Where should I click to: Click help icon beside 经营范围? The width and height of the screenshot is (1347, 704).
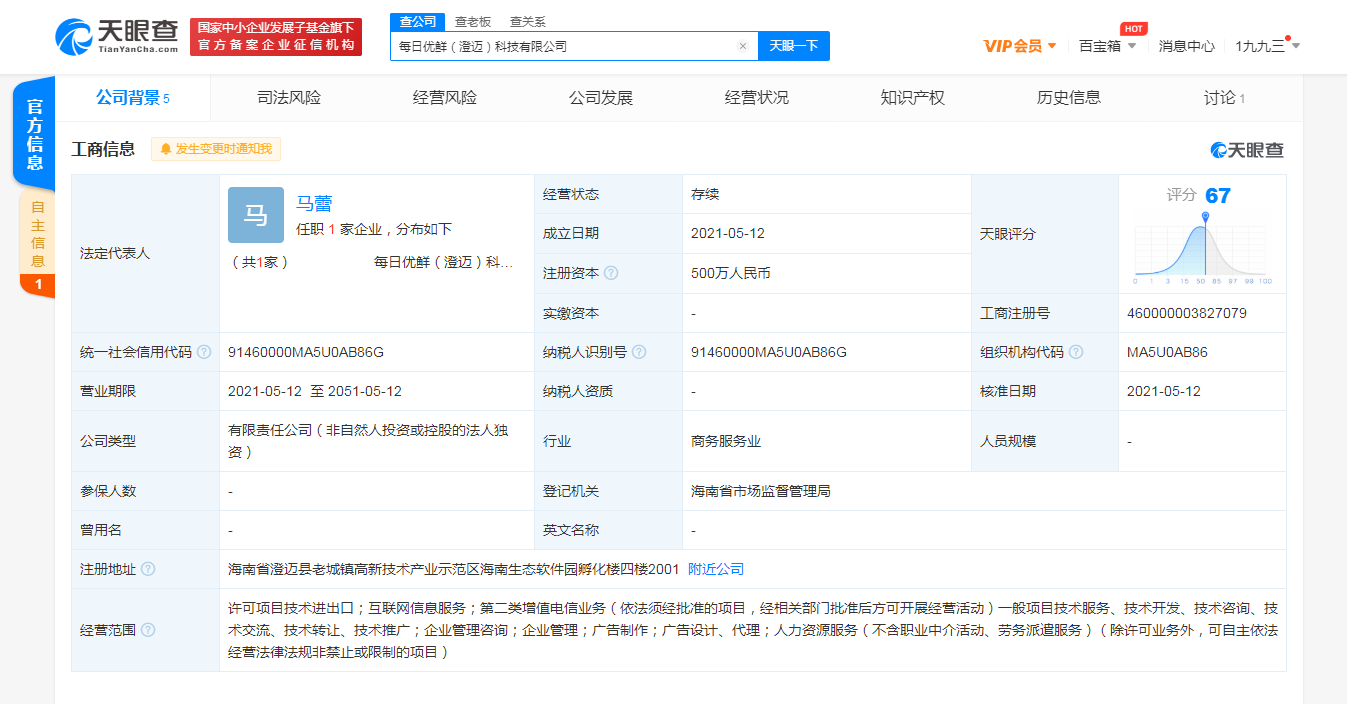pos(150,630)
